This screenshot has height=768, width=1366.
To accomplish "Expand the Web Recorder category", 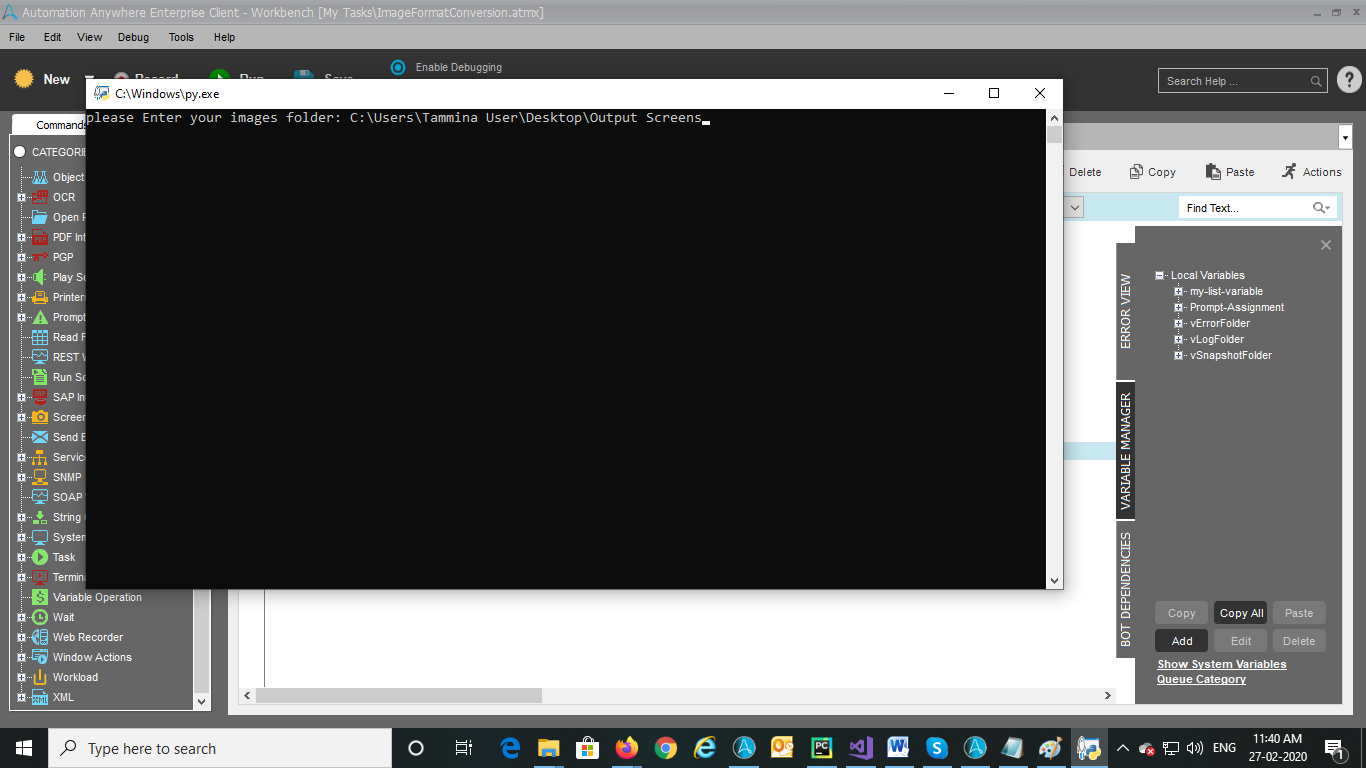I will point(21,637).
